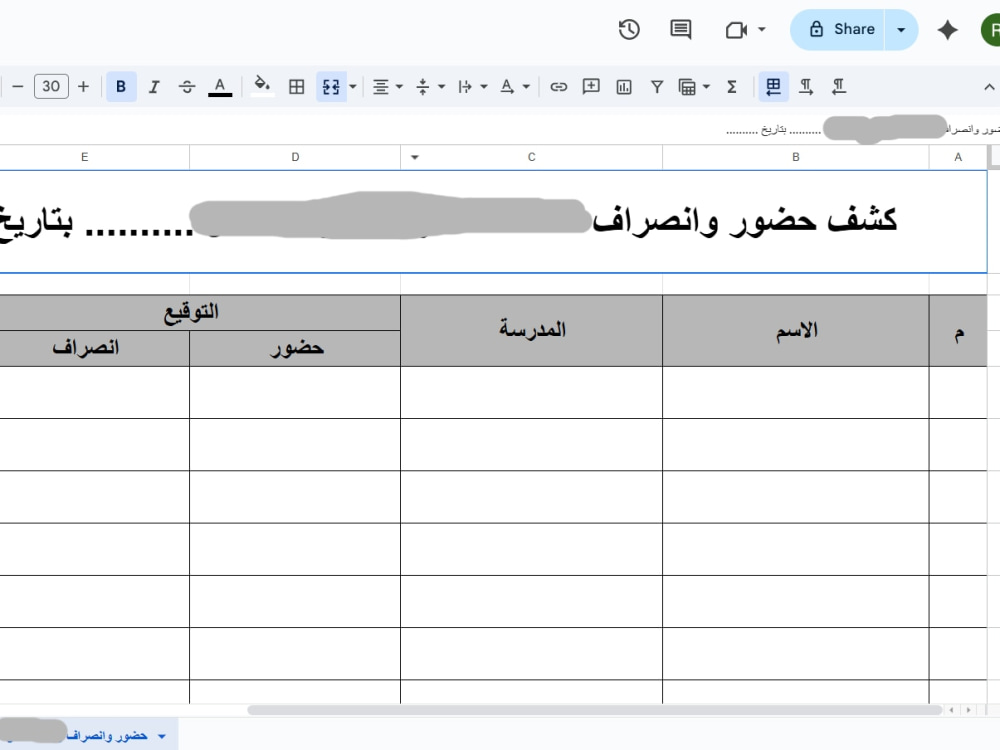1000x750 pixels.
Task: Open the functions sigma icon
Action: tap(732, 86)
